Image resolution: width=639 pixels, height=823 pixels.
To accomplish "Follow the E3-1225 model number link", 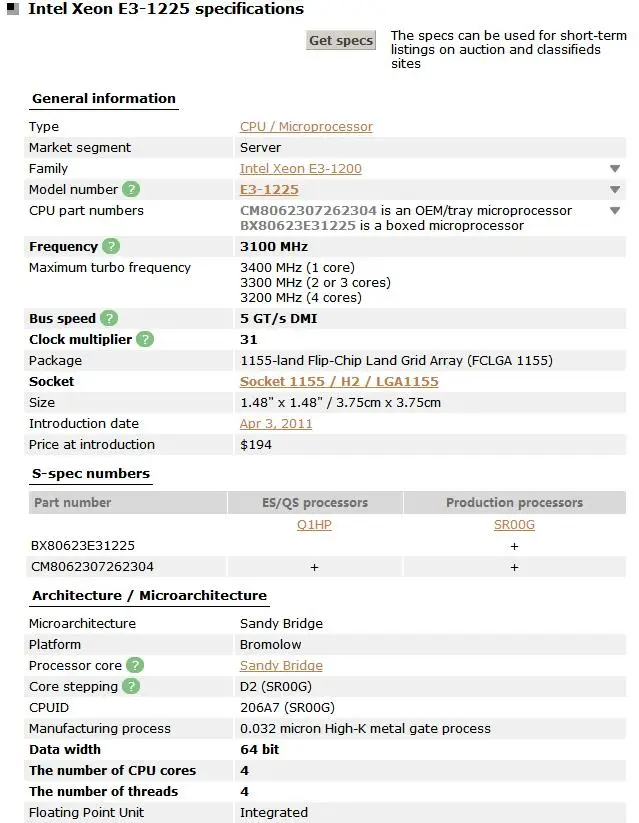I will pyautogui.click(x=269, y=189).
